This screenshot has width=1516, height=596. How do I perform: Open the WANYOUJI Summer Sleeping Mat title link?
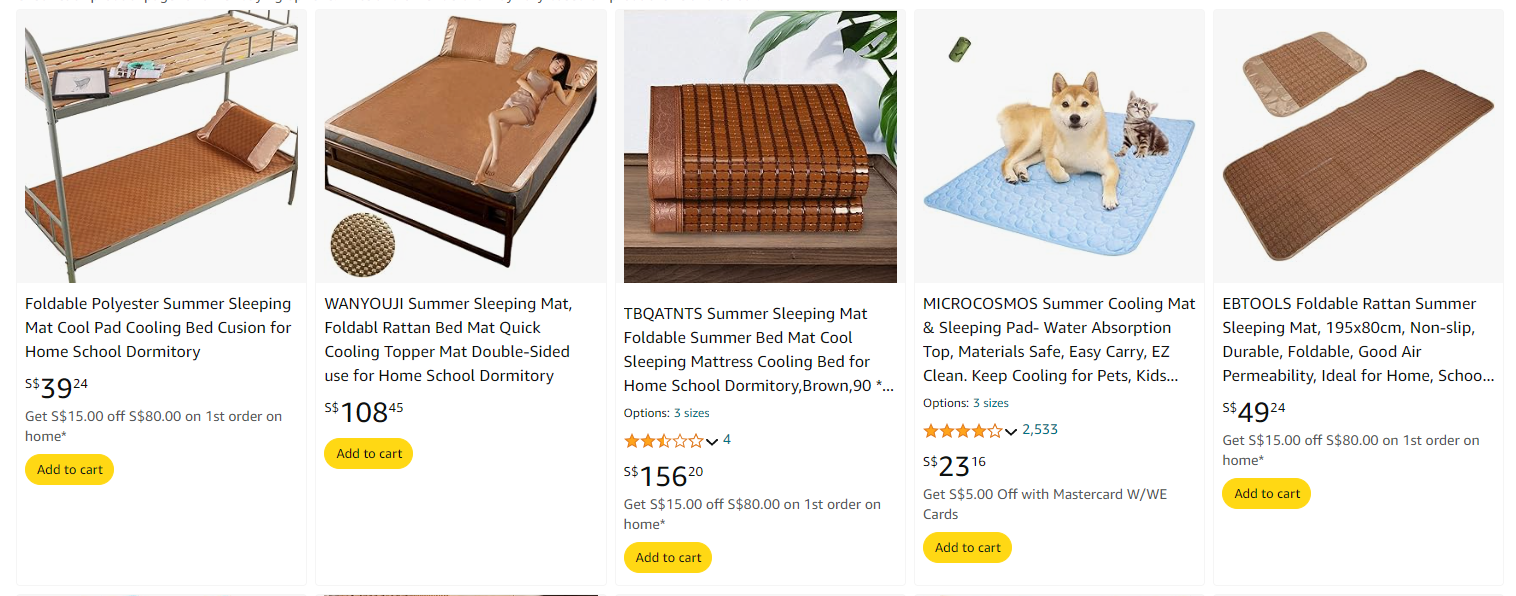tap(449, 340)
